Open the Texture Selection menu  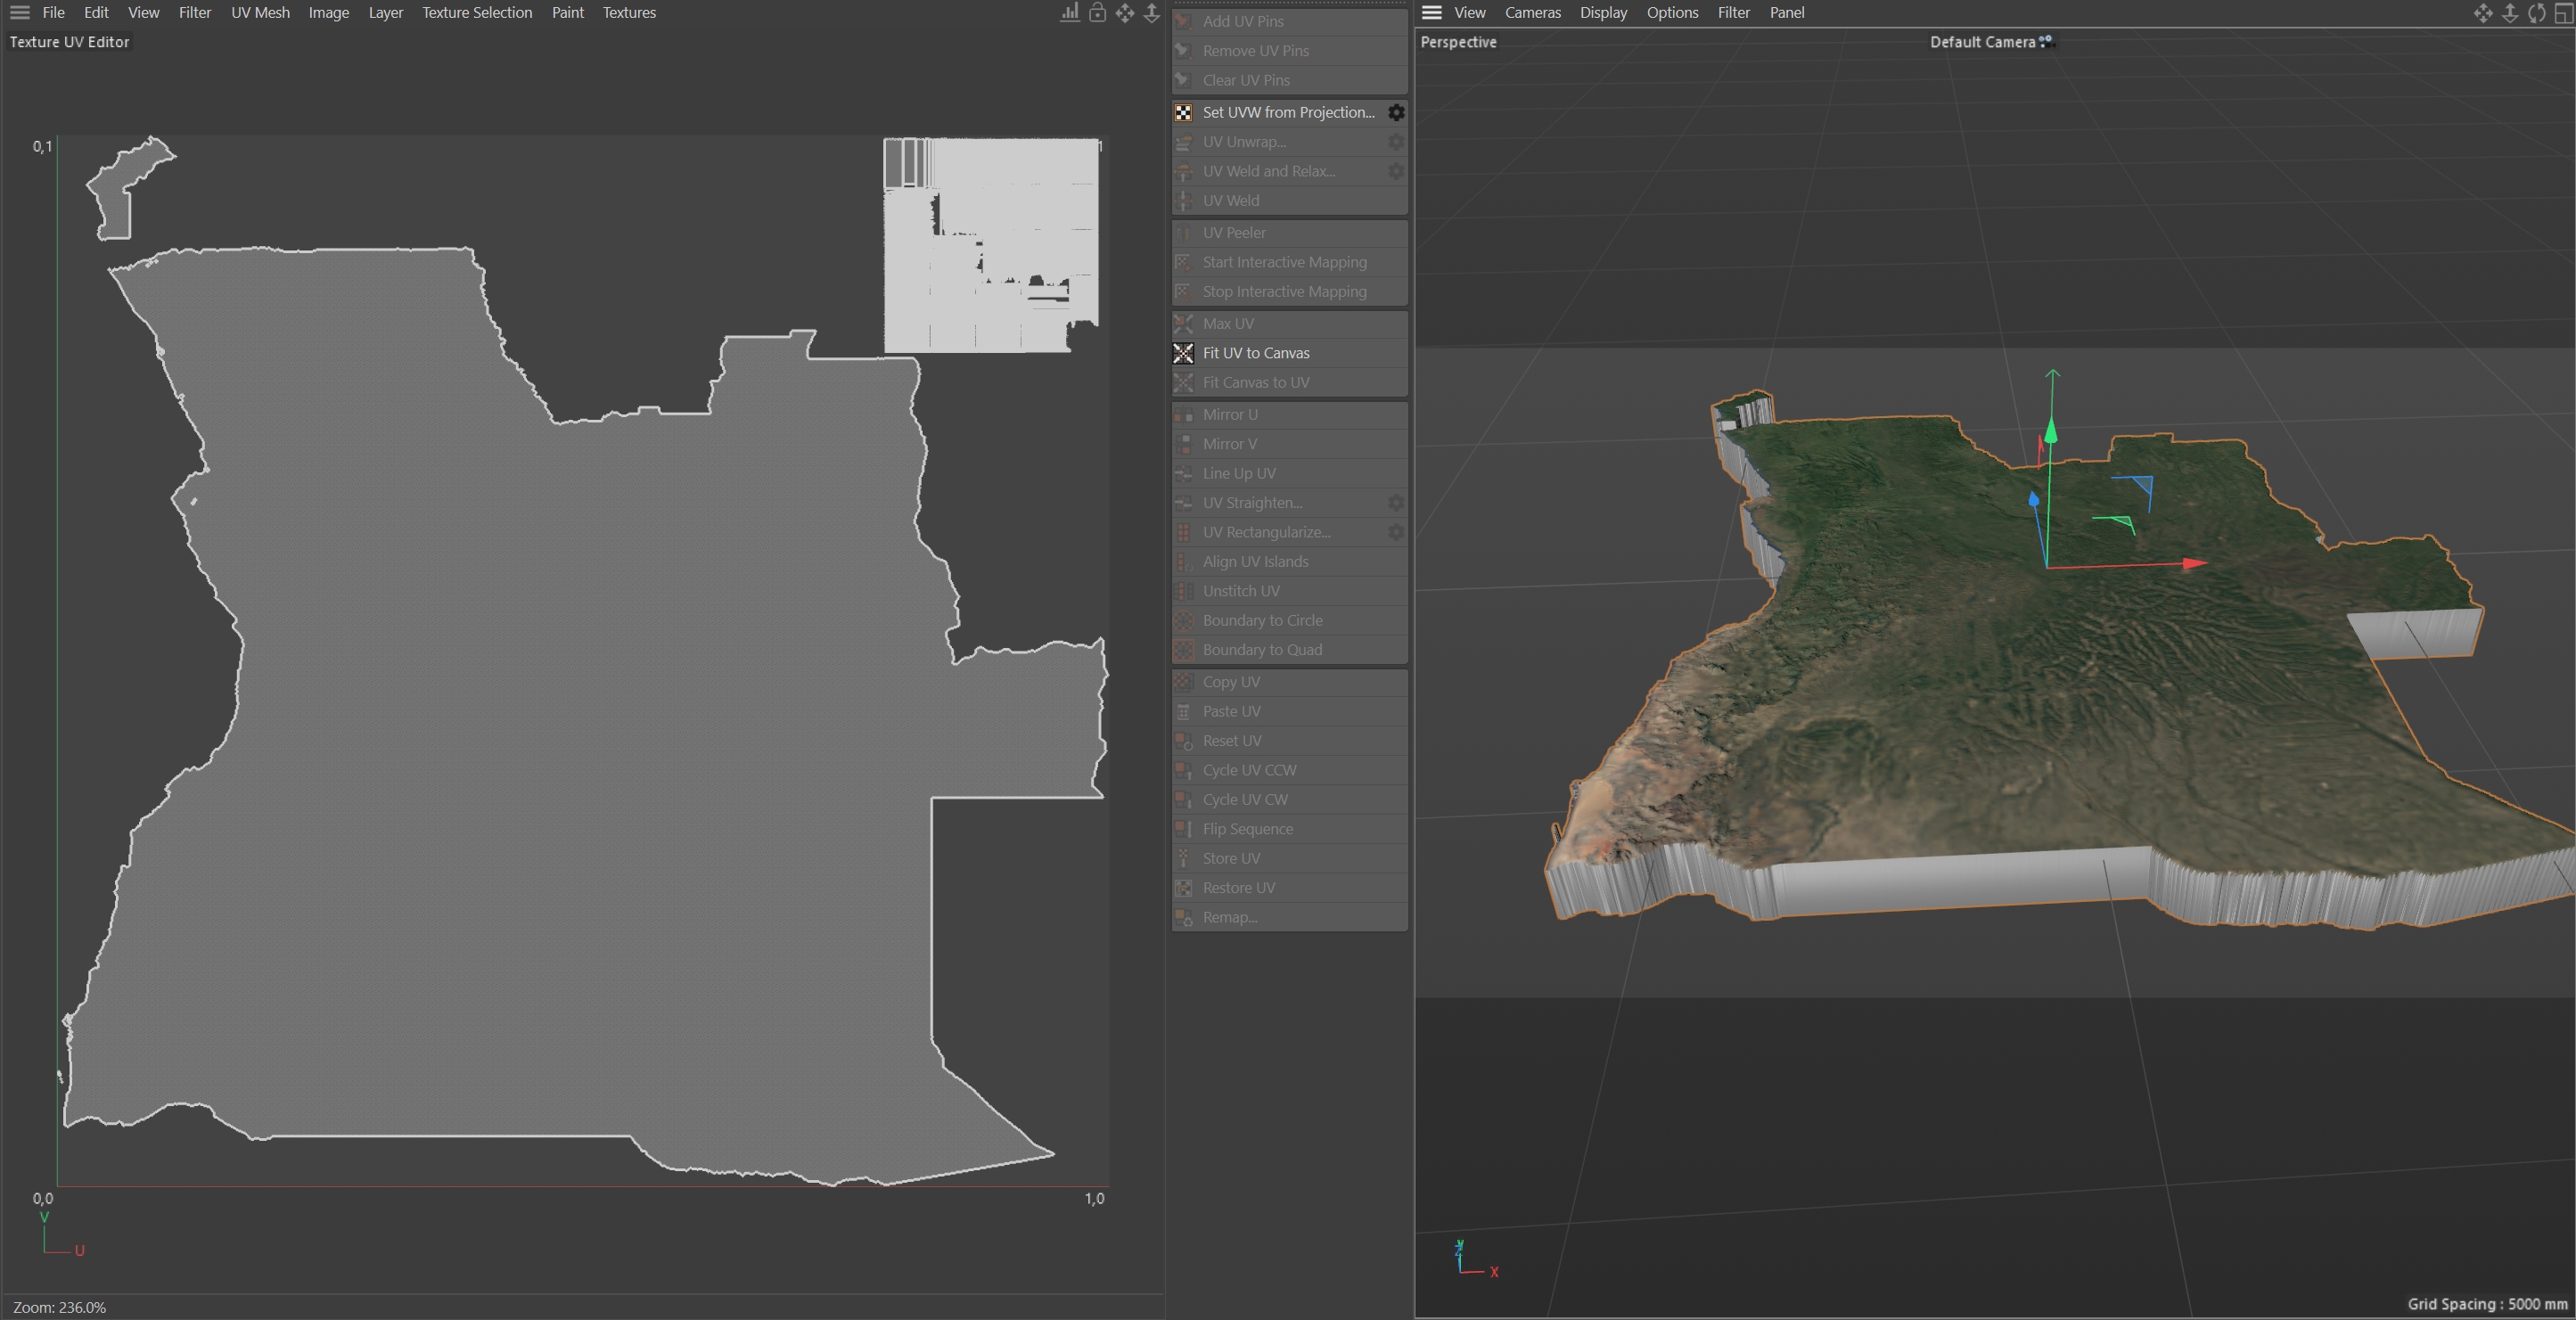tap(476, 13)
